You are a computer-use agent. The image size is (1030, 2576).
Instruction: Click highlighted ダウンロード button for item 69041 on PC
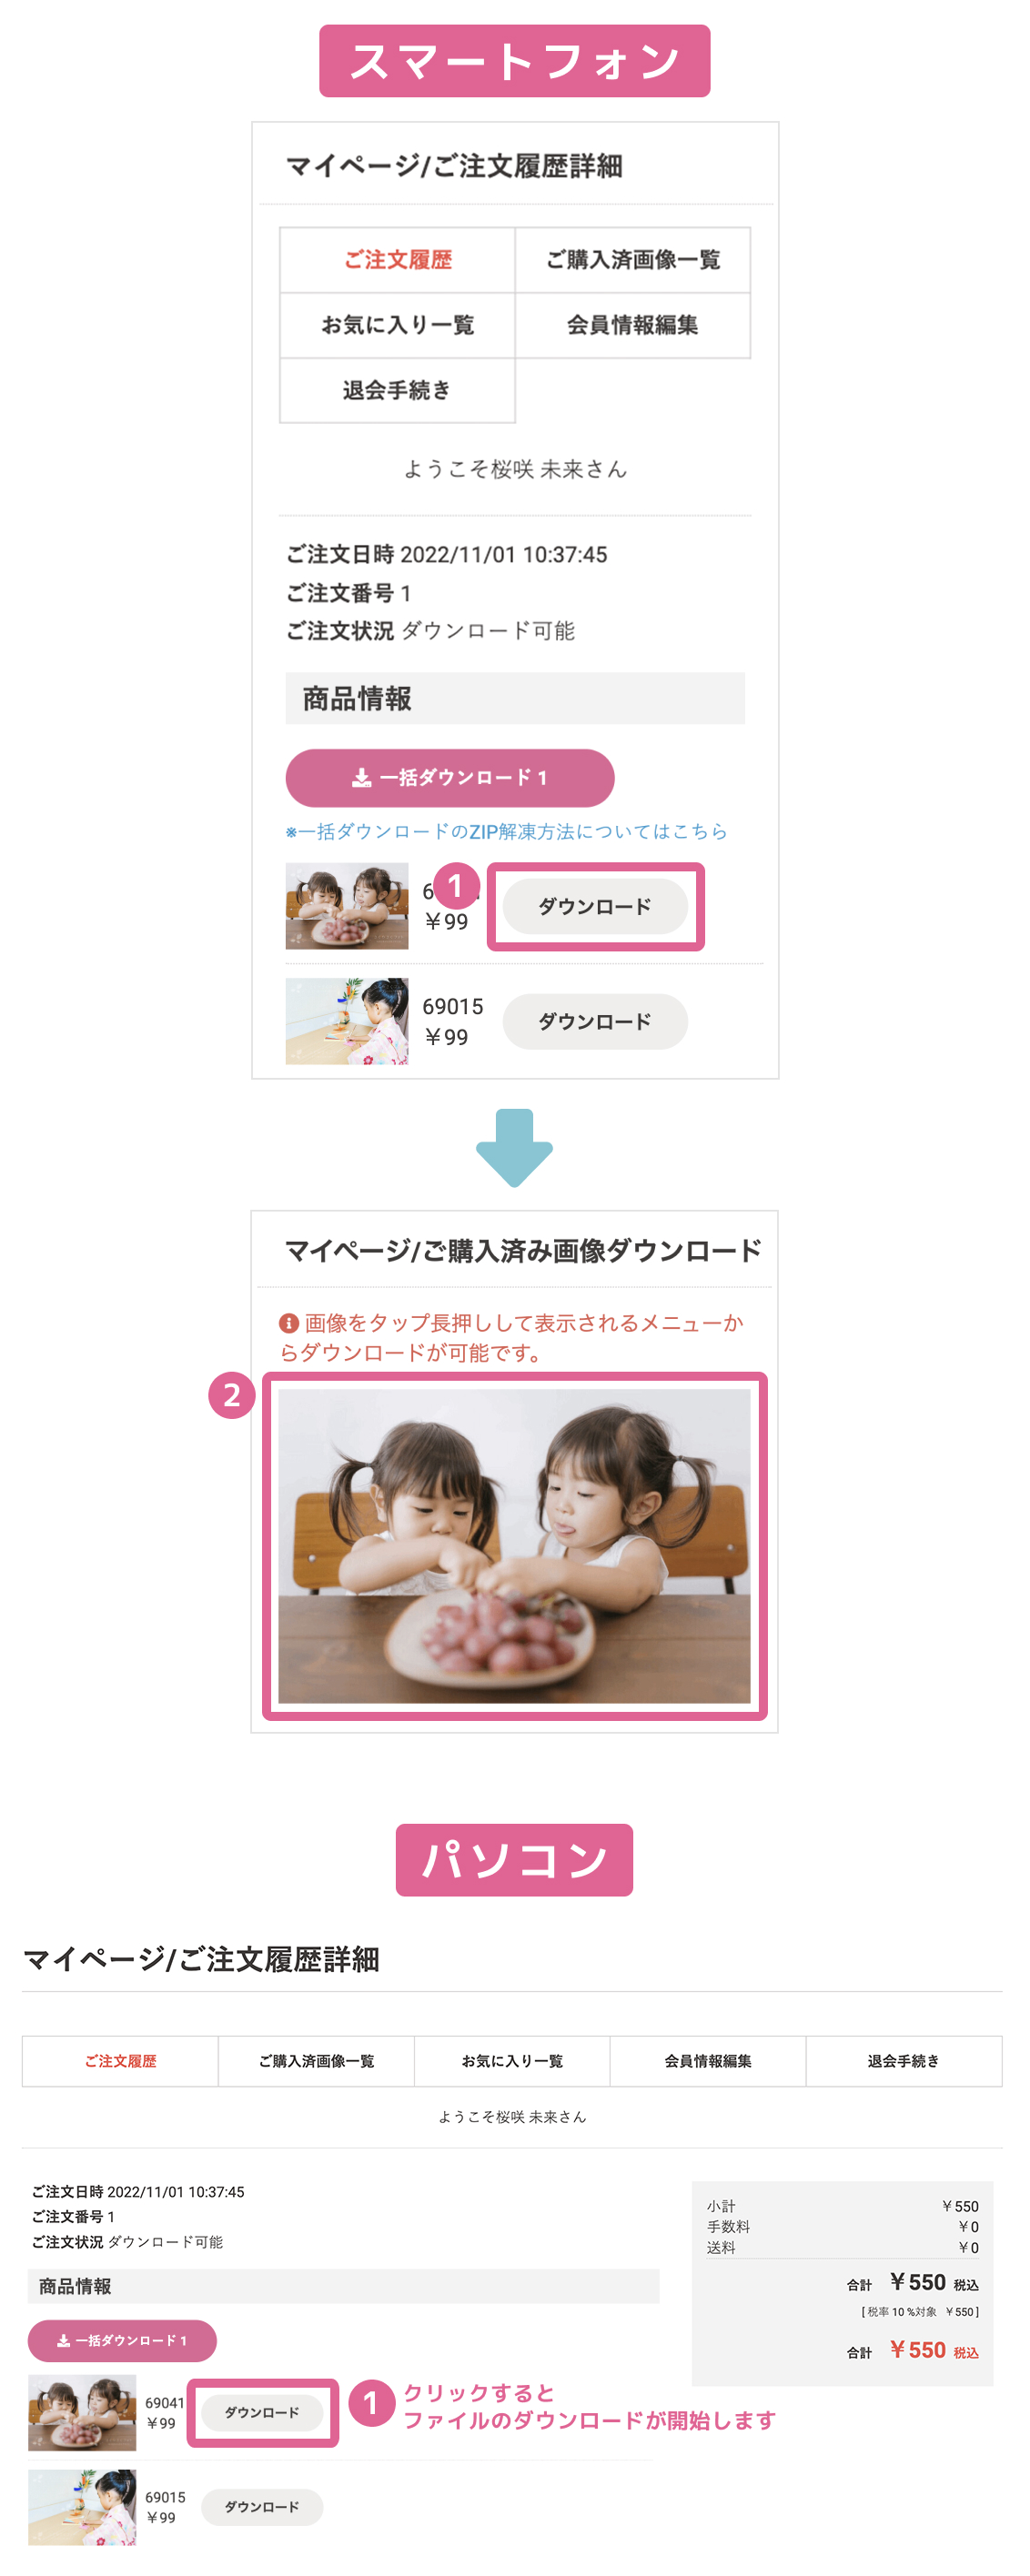[262, 2413]
